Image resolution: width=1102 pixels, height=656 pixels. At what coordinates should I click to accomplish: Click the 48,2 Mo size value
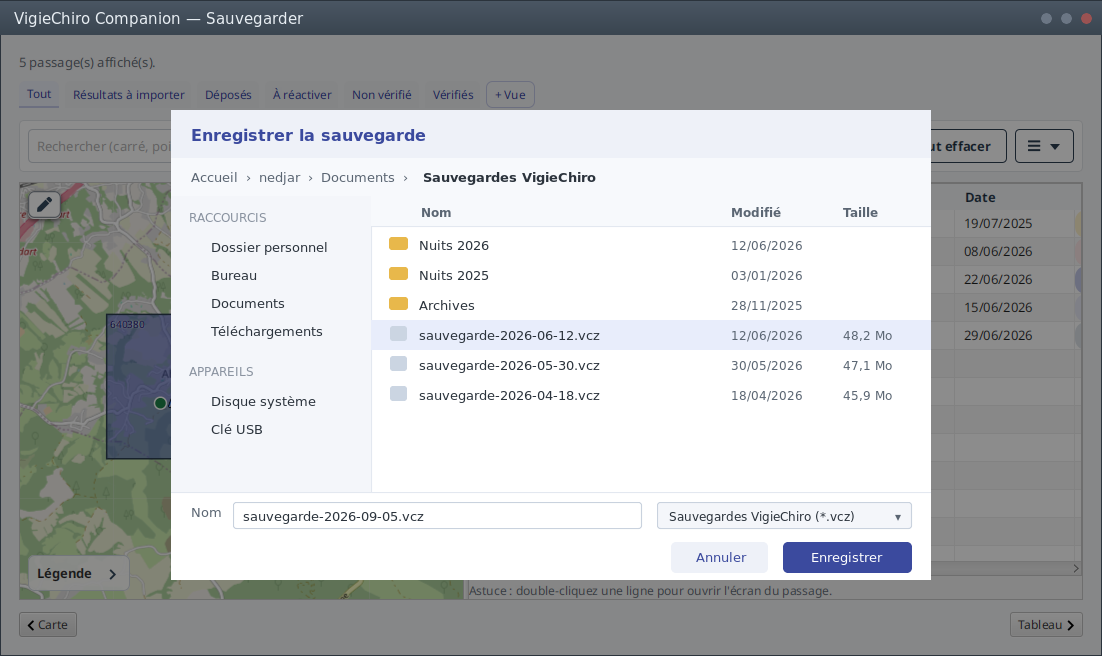[867, 336]
